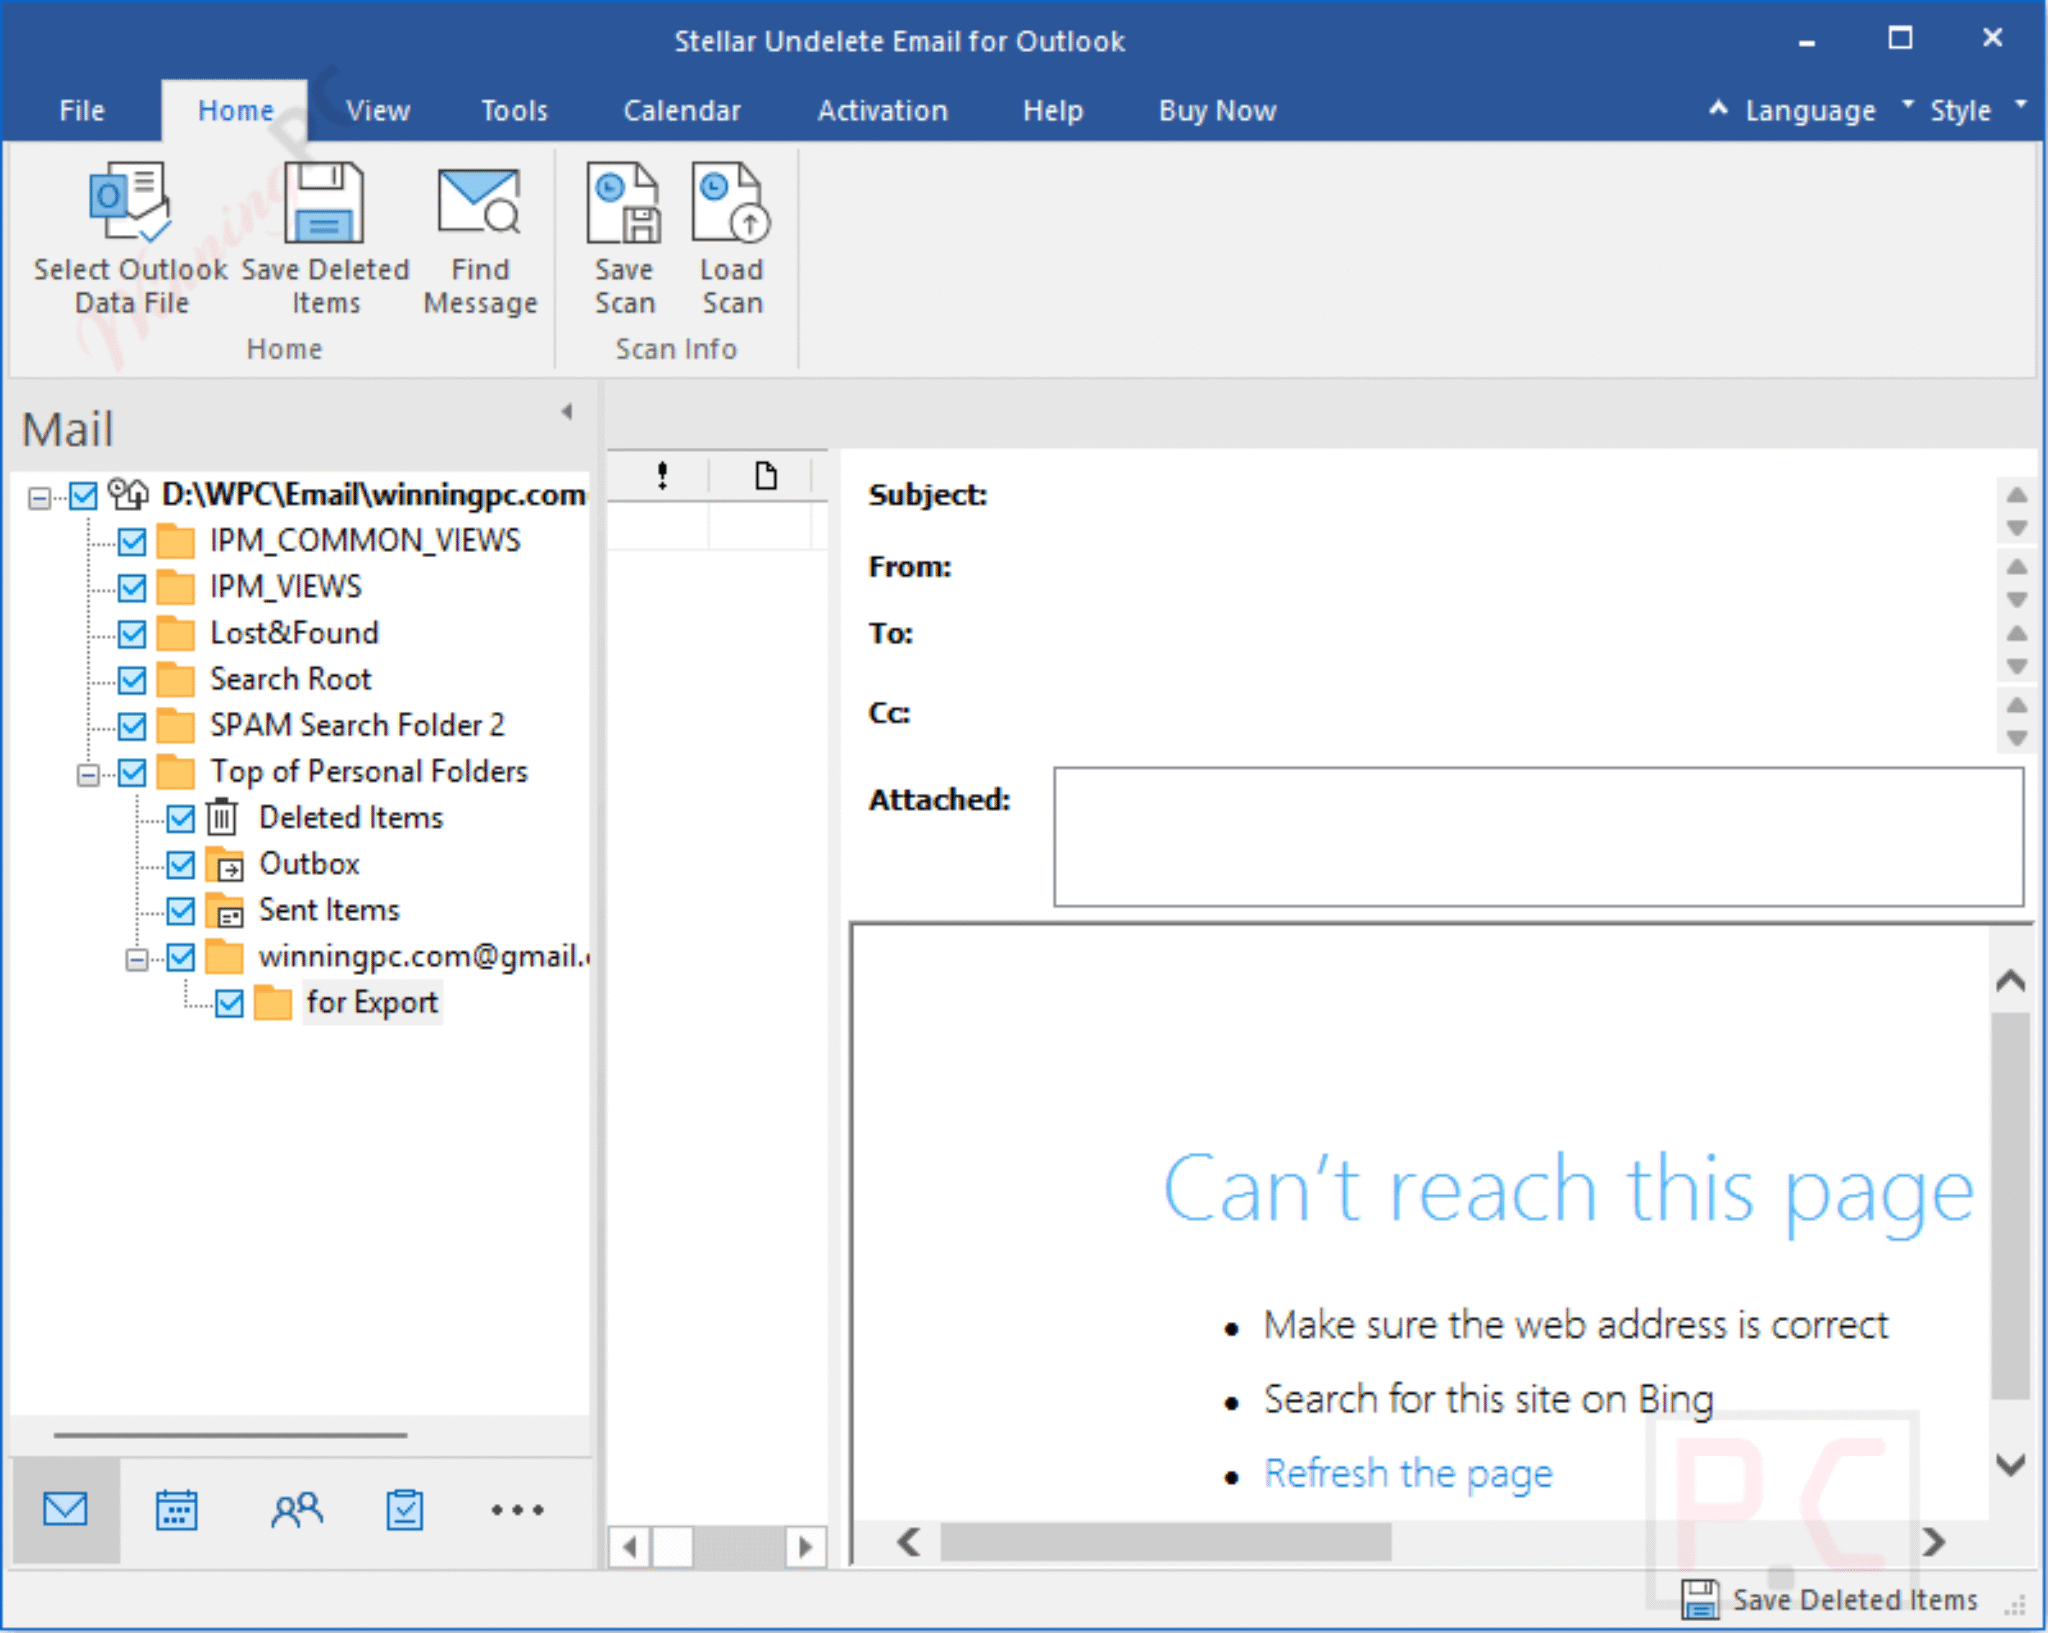Click the Save Scan icon
2048x1633 pixels.
click(623, 203)
